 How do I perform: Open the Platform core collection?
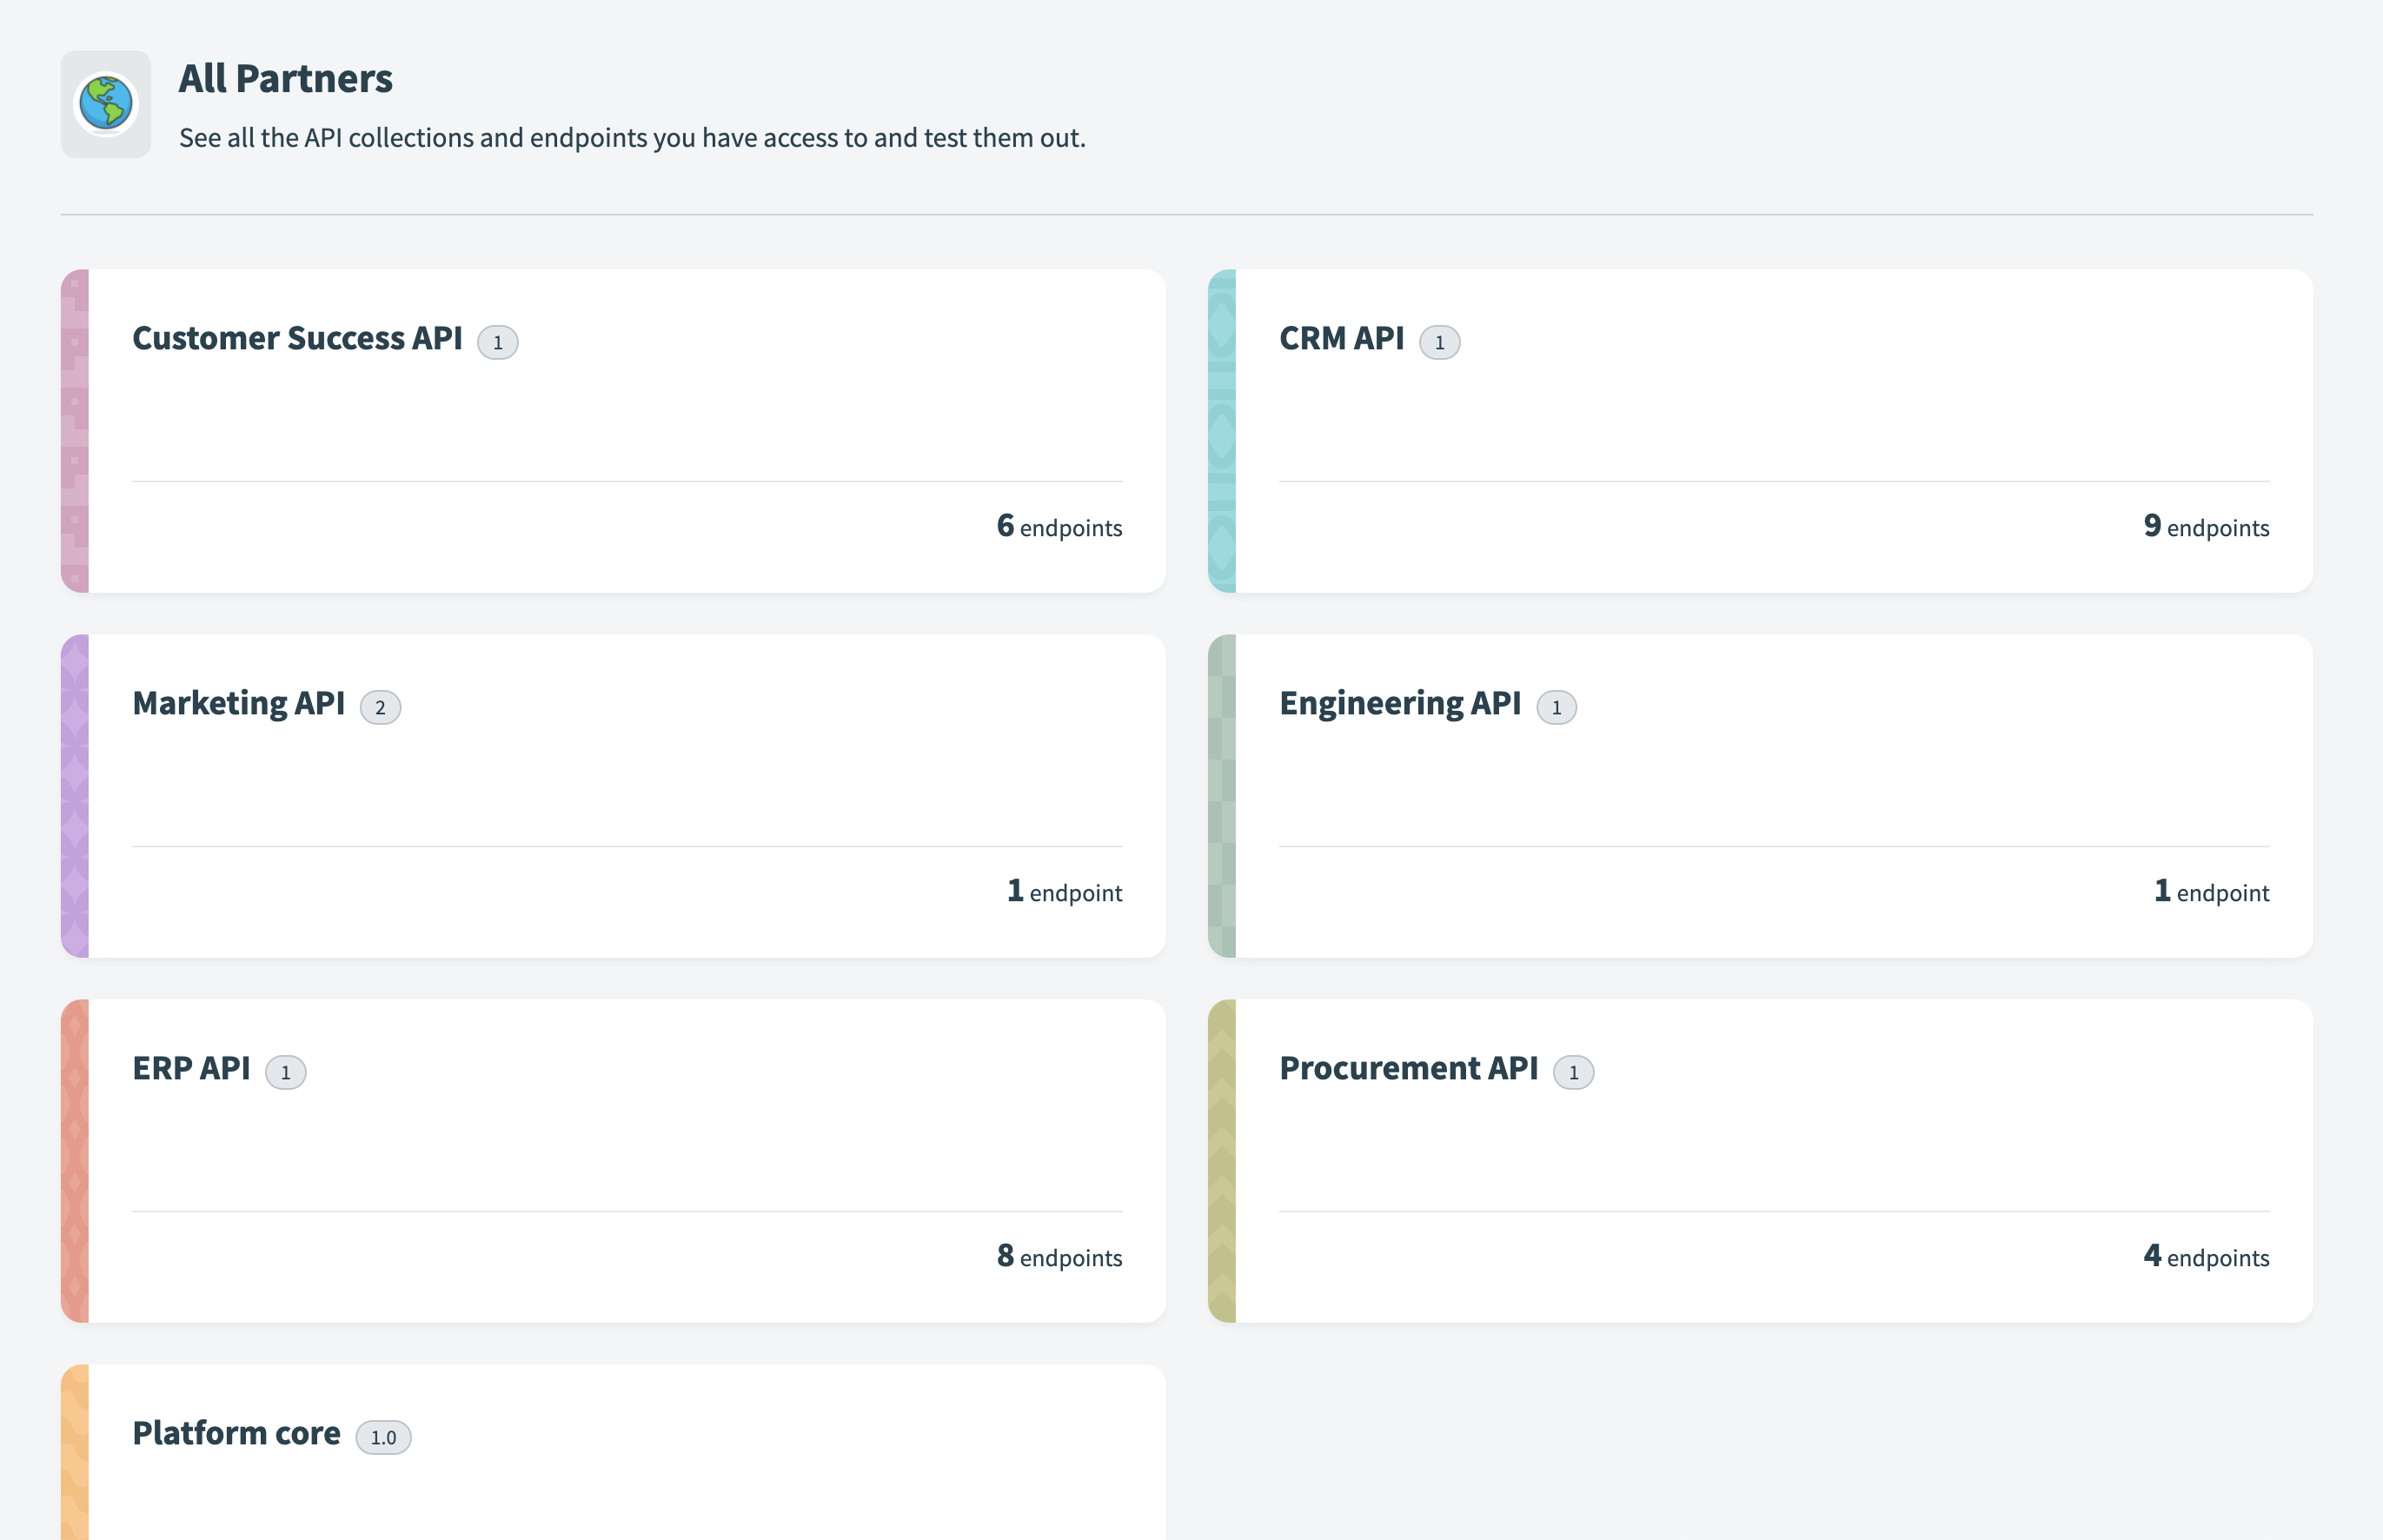[x=237, y=1433]
